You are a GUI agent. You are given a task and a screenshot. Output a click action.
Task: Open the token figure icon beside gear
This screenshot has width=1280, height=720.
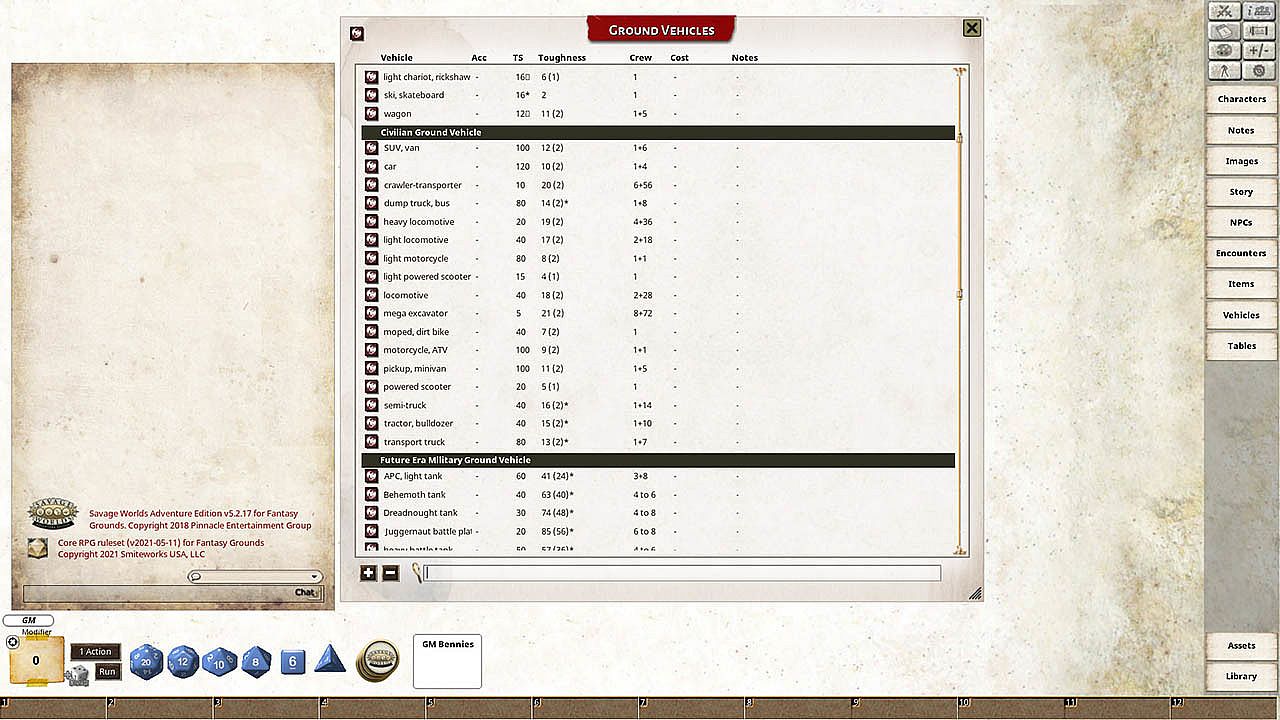1224,71
